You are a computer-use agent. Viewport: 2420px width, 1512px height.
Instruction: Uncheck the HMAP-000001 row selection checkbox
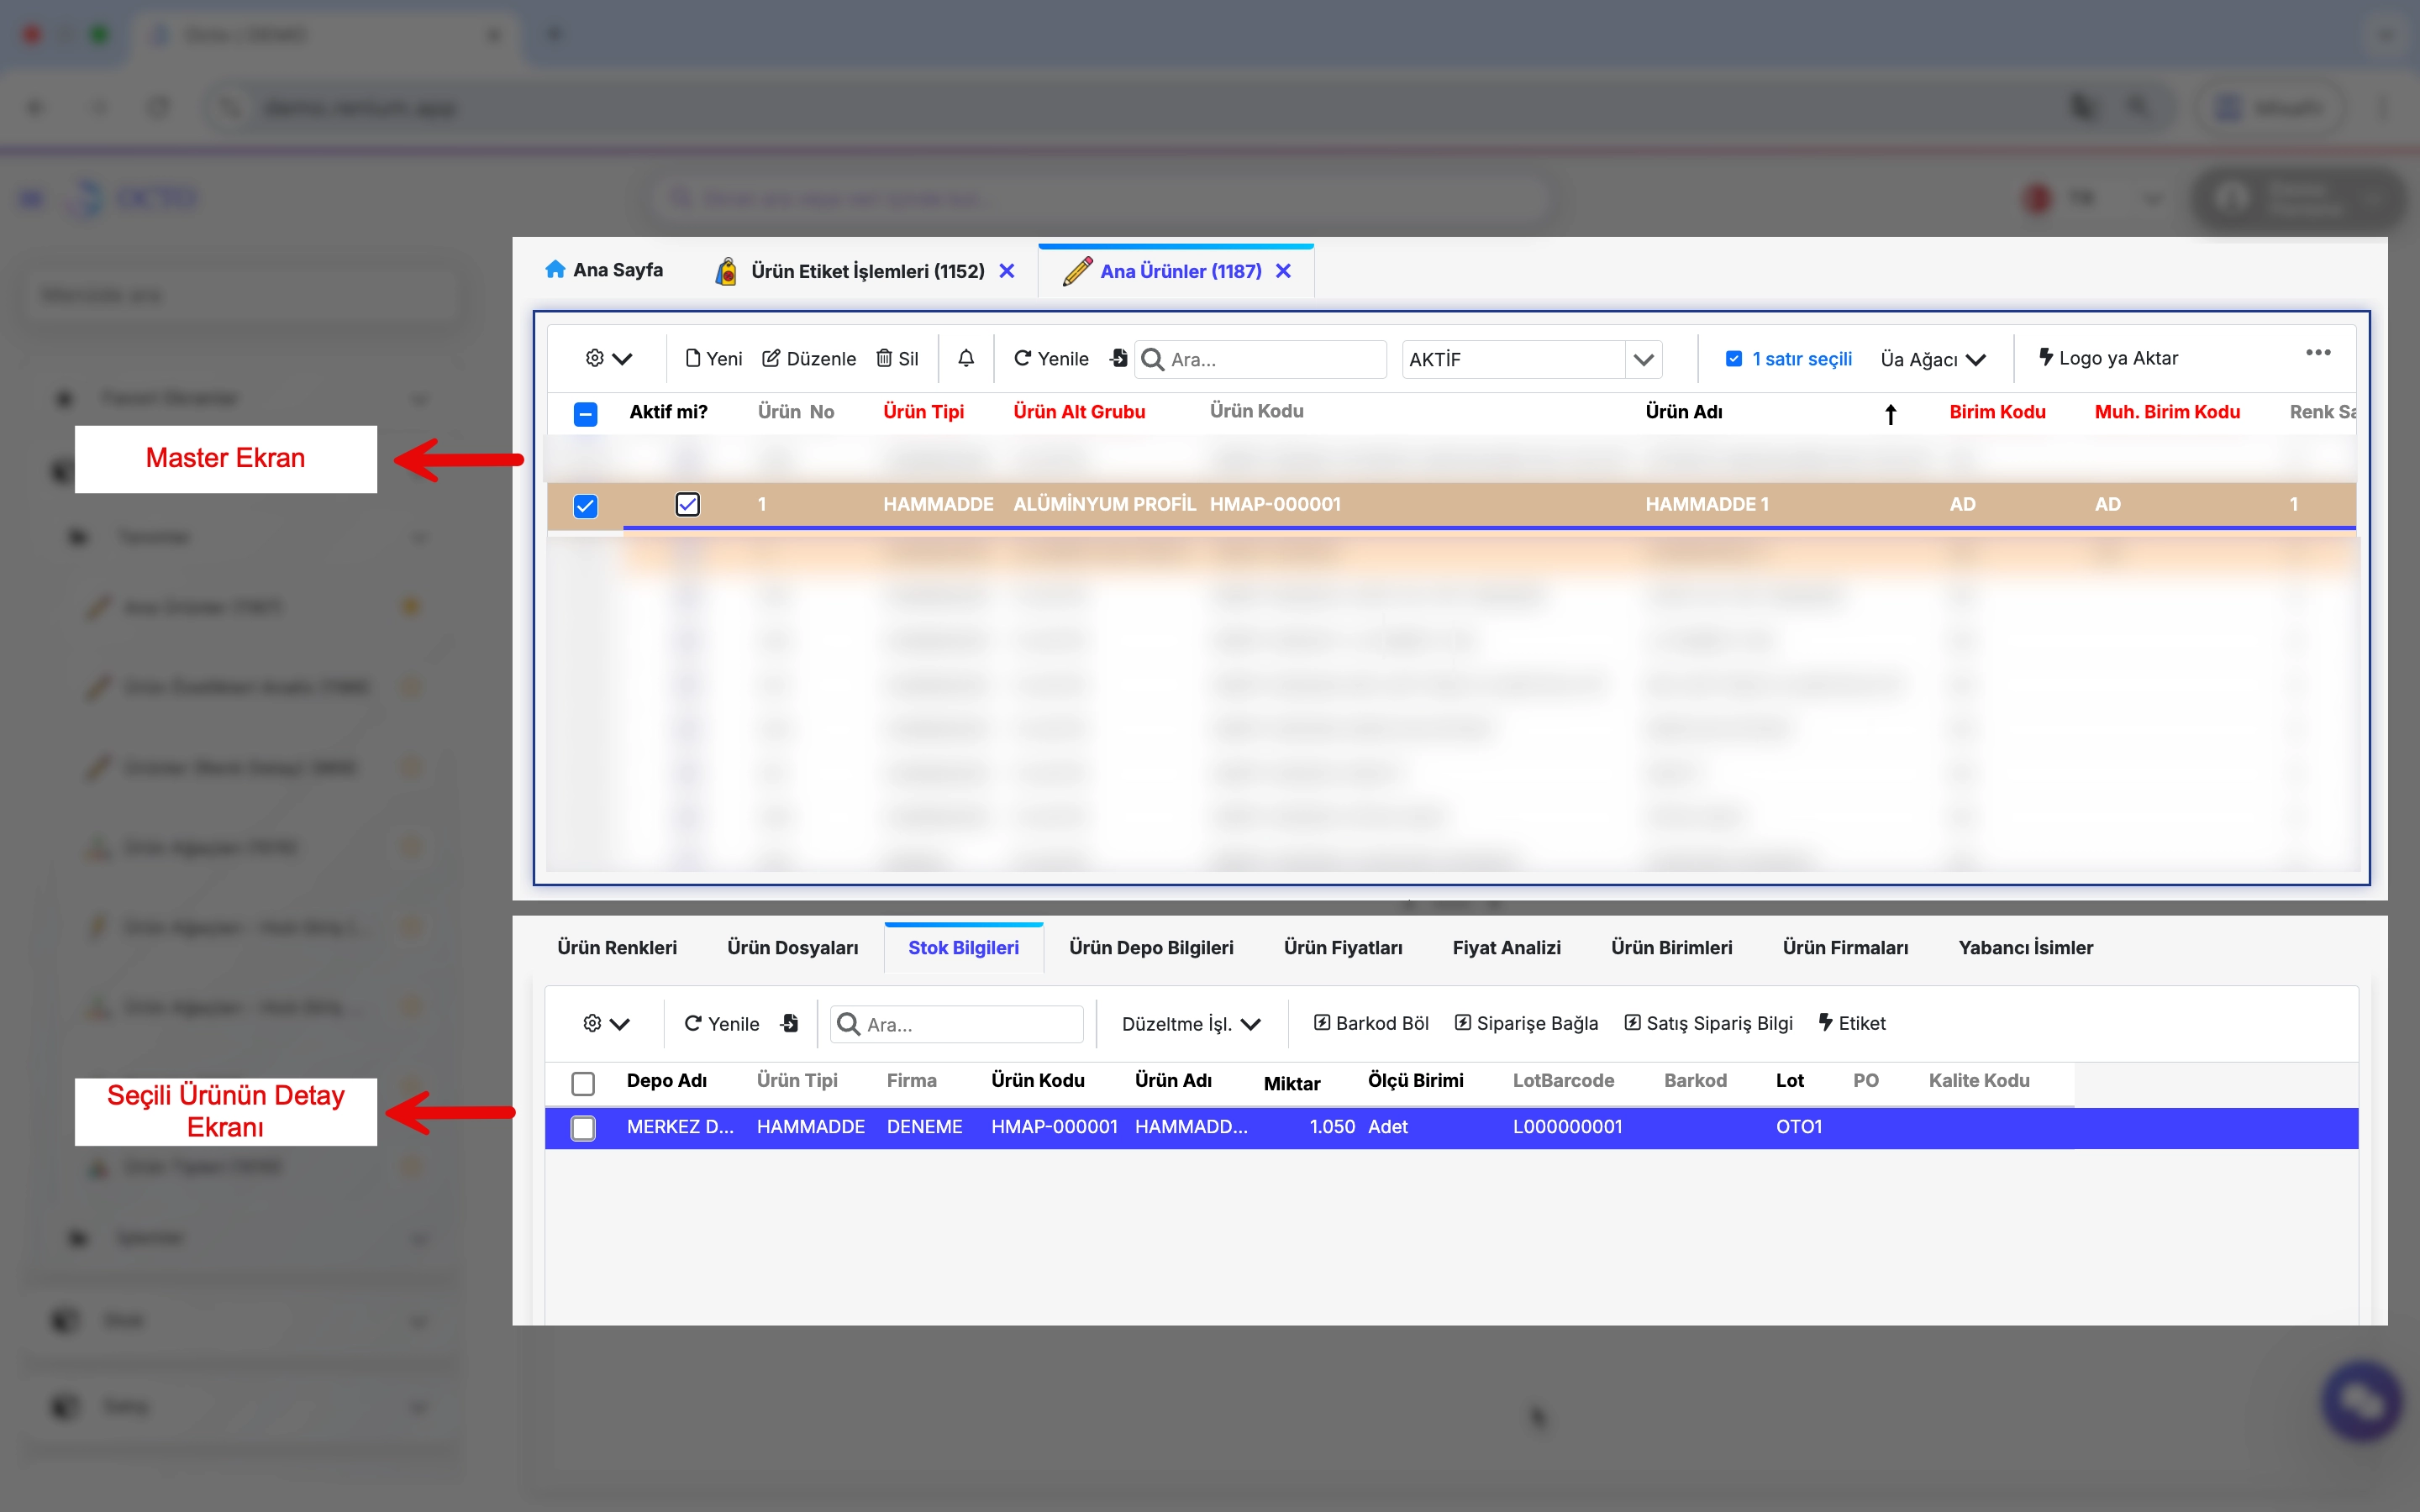tap(585, 506)
